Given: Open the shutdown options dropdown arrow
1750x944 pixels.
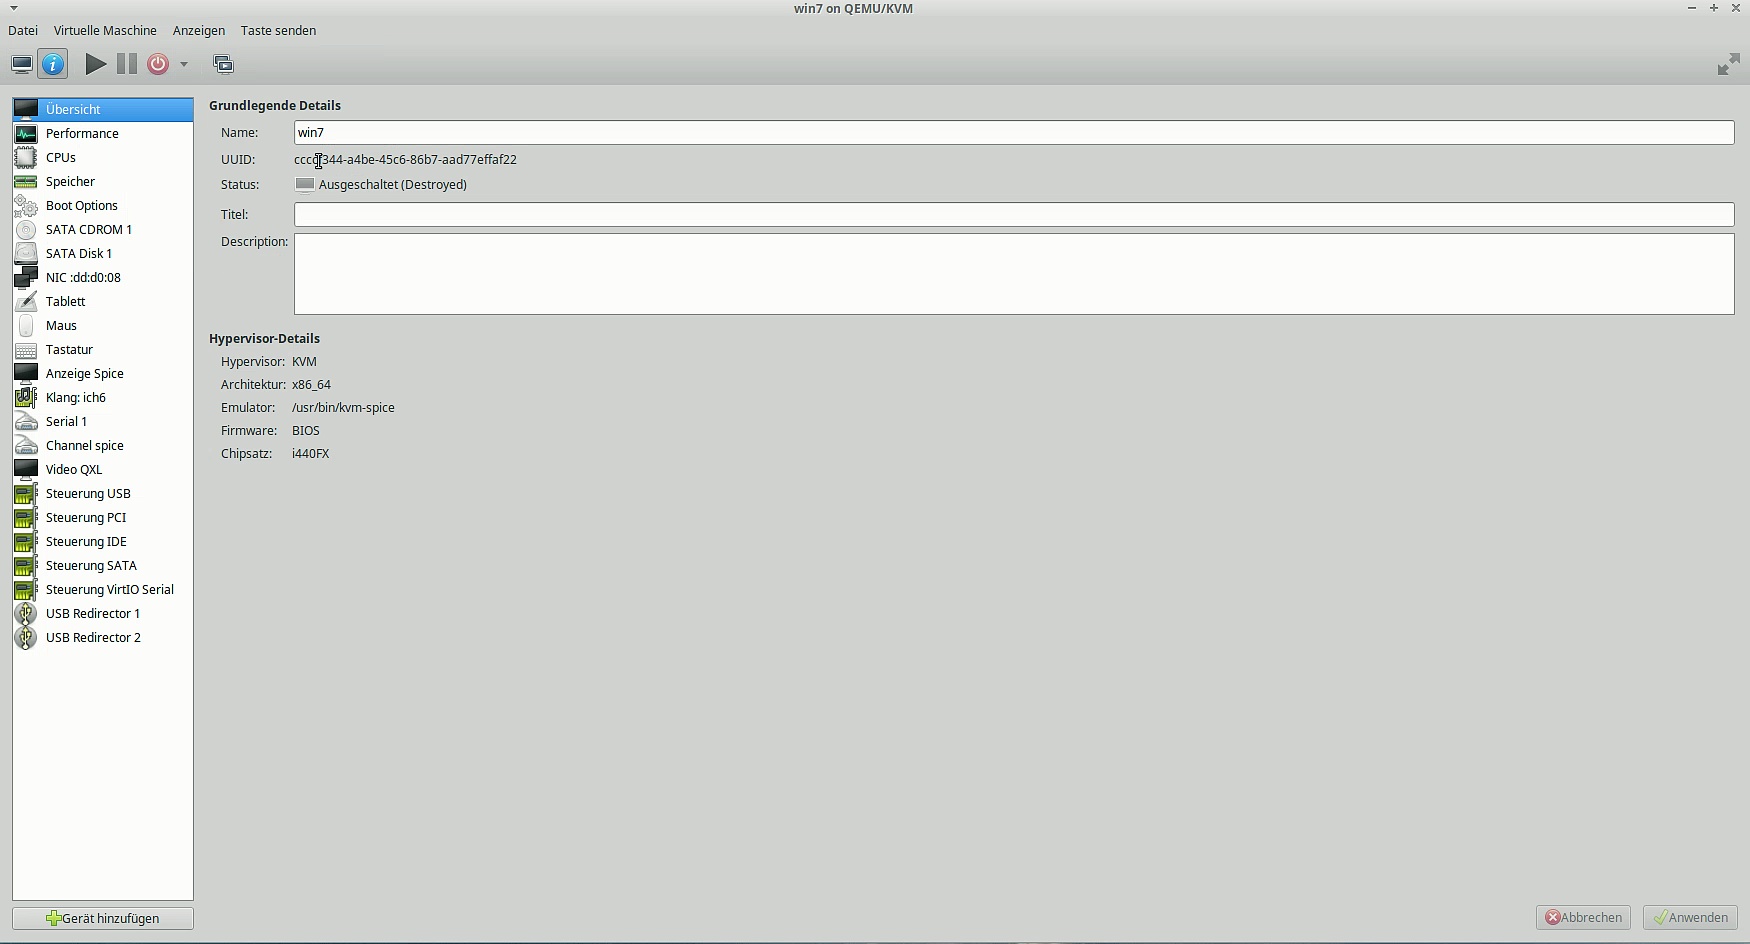Looking at the screenshot, I should (x=184, y=65).
